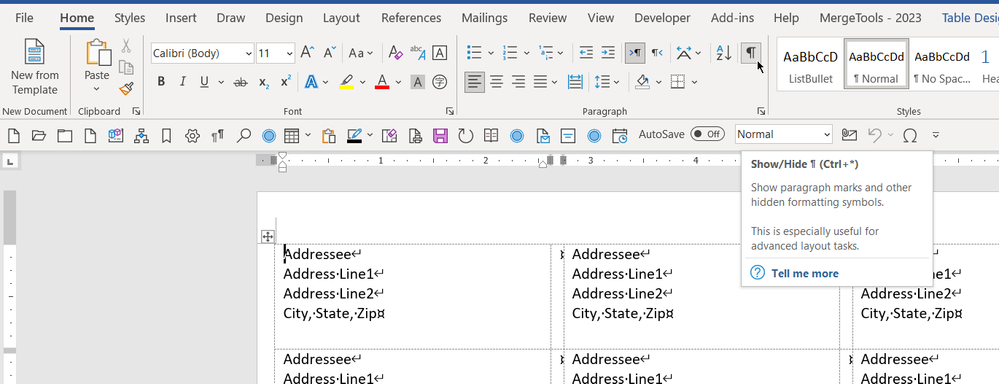Cut selection with the scissors icon
Viewport: 999px width, 384px height.
pos(126,46)
